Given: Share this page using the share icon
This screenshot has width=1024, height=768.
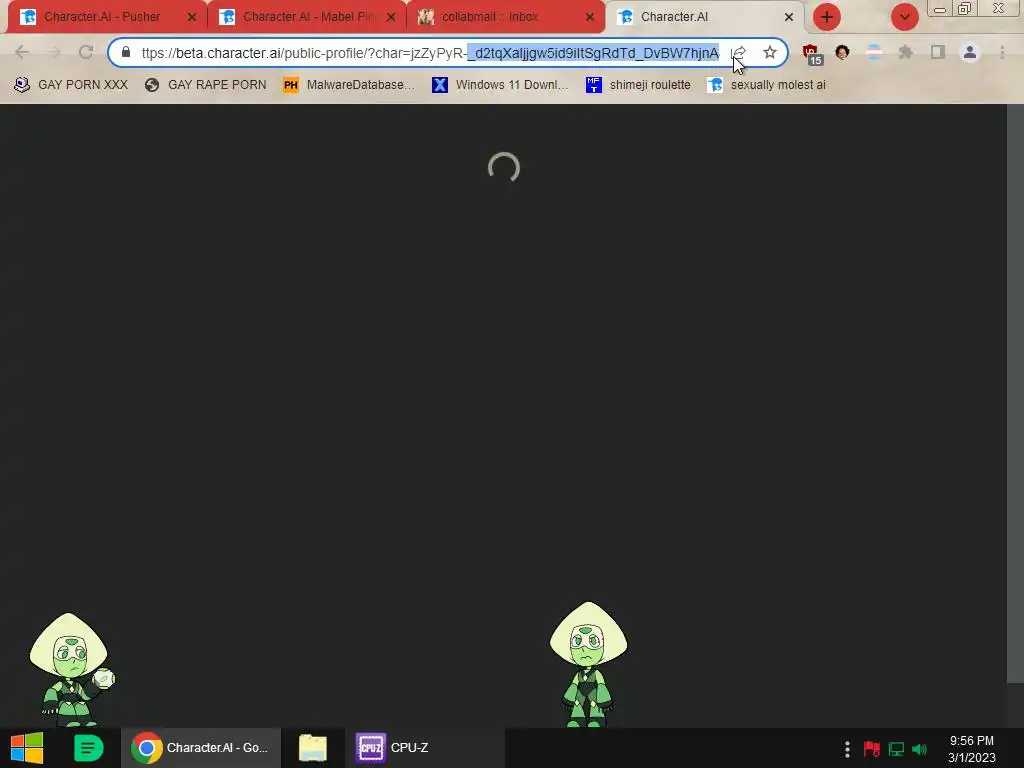Looking at the screenshot, I should 739,53.
